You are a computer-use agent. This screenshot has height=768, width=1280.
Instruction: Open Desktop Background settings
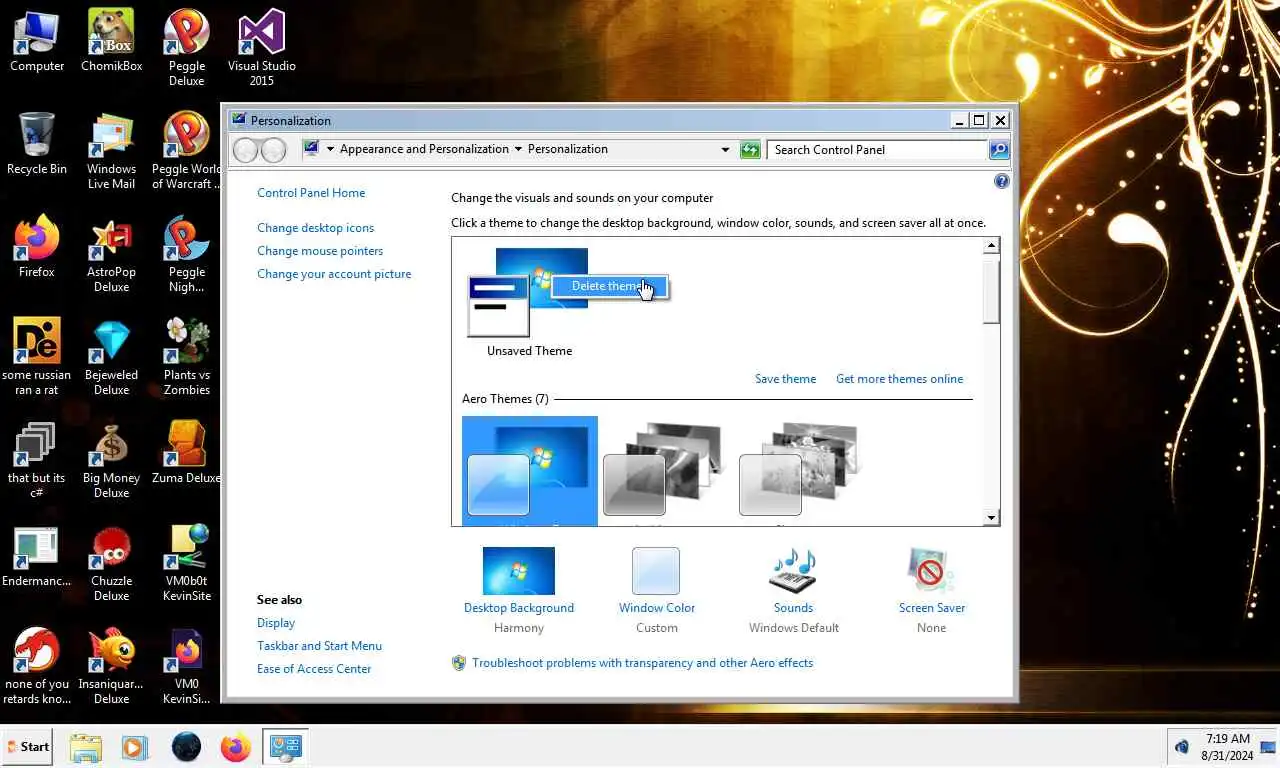click(519, 590)
